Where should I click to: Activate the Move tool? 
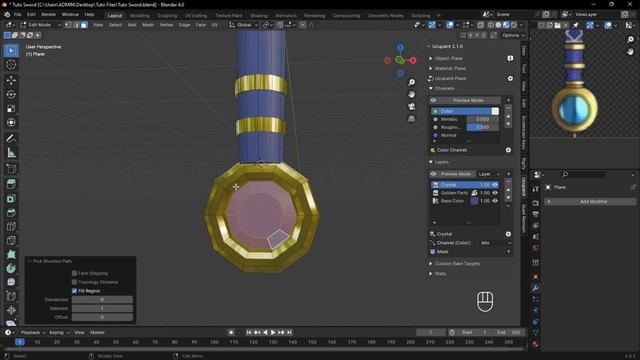click(x=11, y=80)
